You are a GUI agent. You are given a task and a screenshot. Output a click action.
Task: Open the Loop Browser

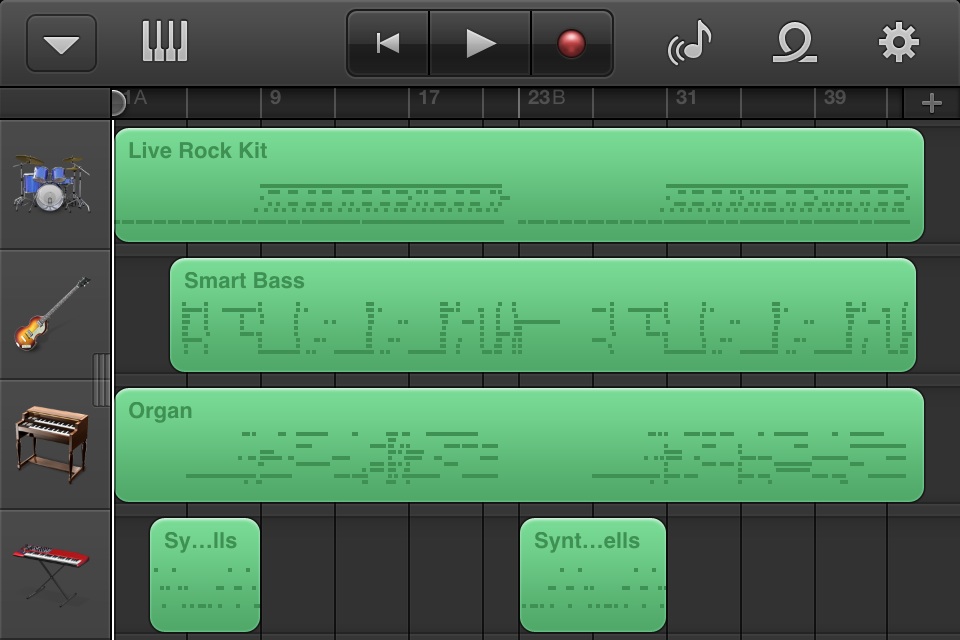[795, 43]
